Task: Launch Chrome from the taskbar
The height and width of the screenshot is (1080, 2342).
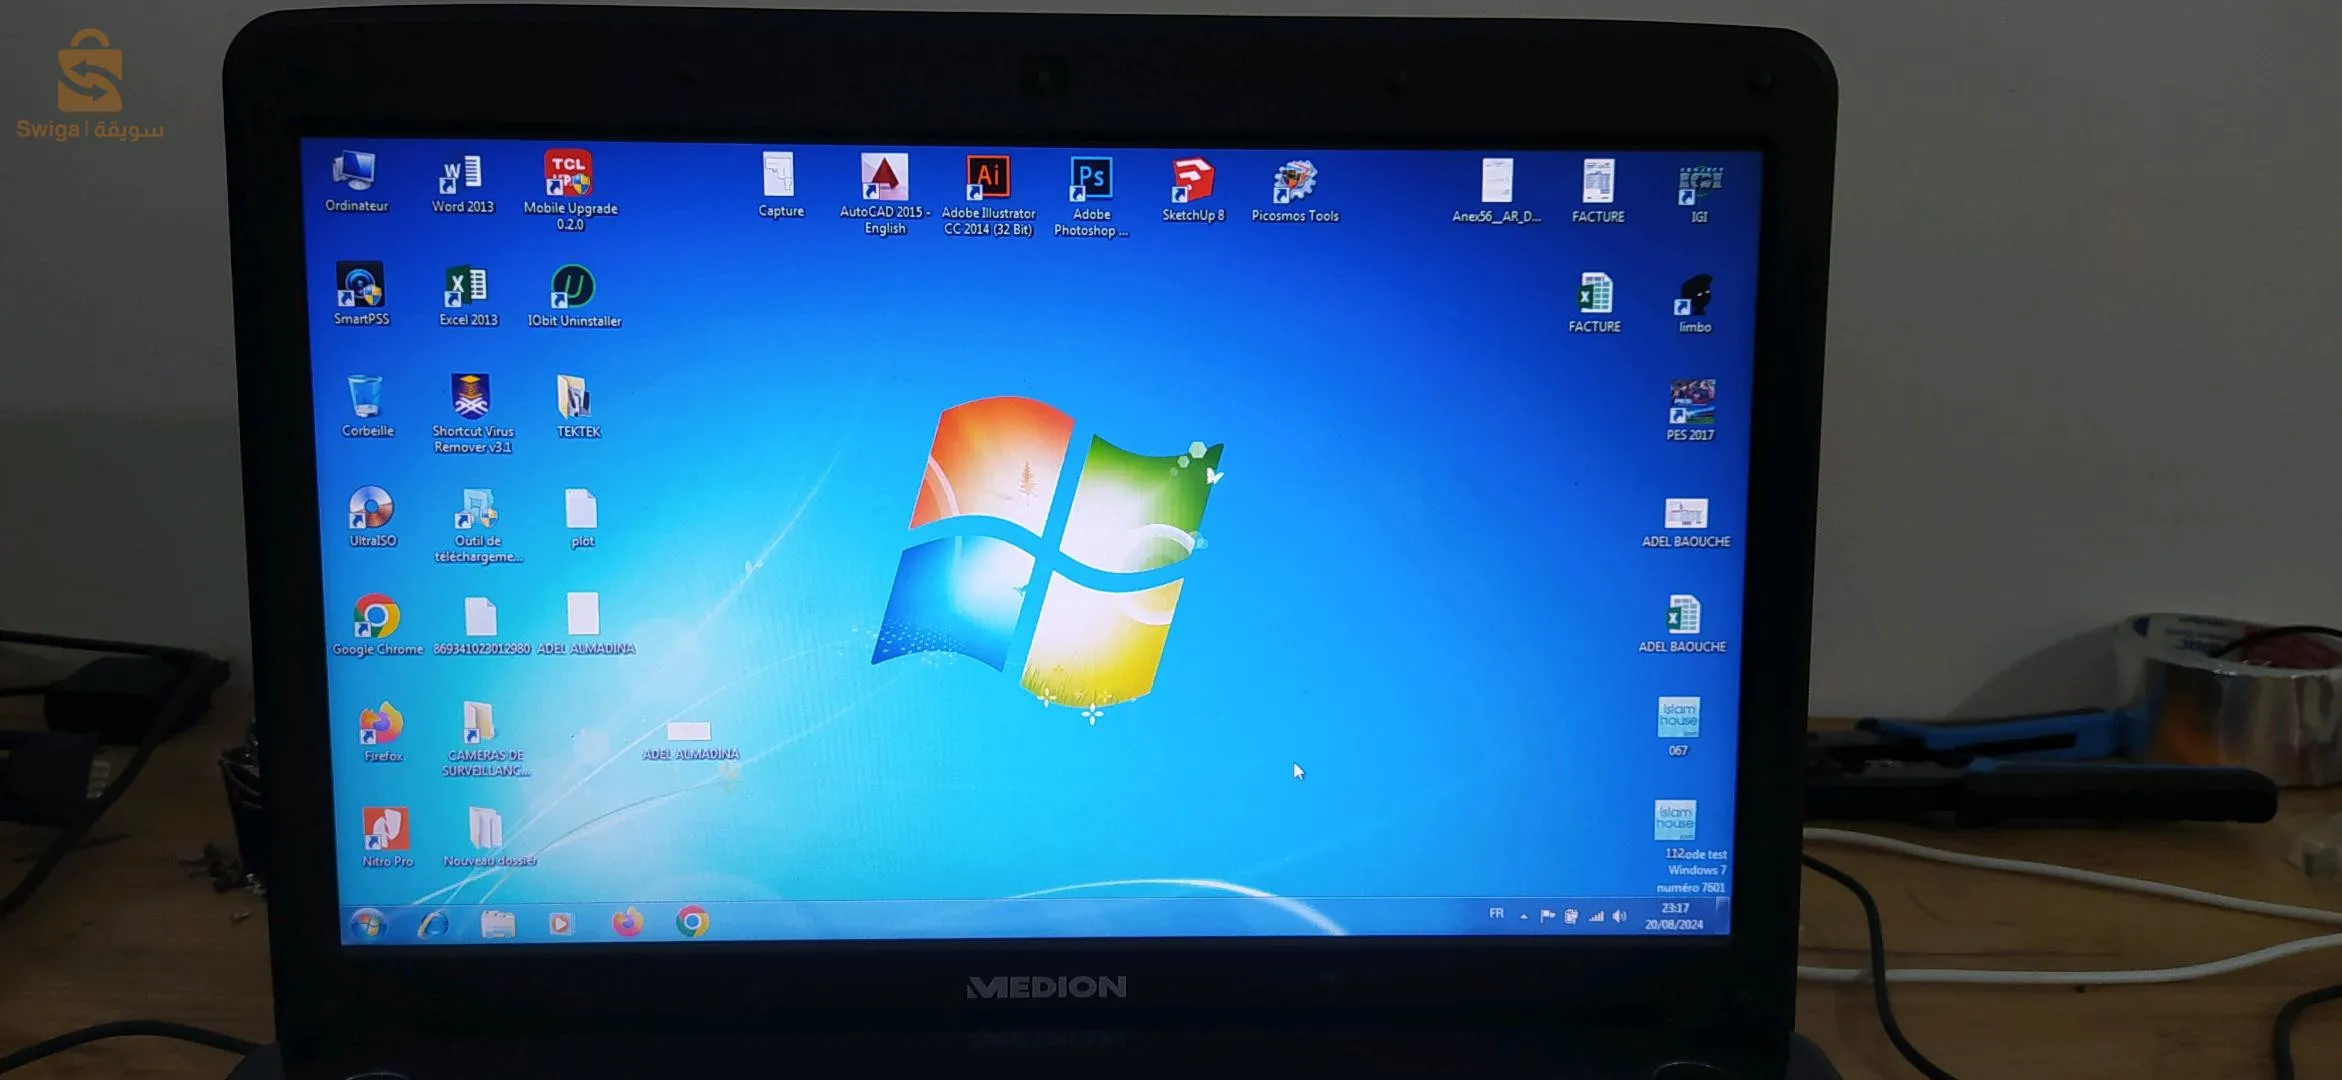Action: tap(692, 921)
